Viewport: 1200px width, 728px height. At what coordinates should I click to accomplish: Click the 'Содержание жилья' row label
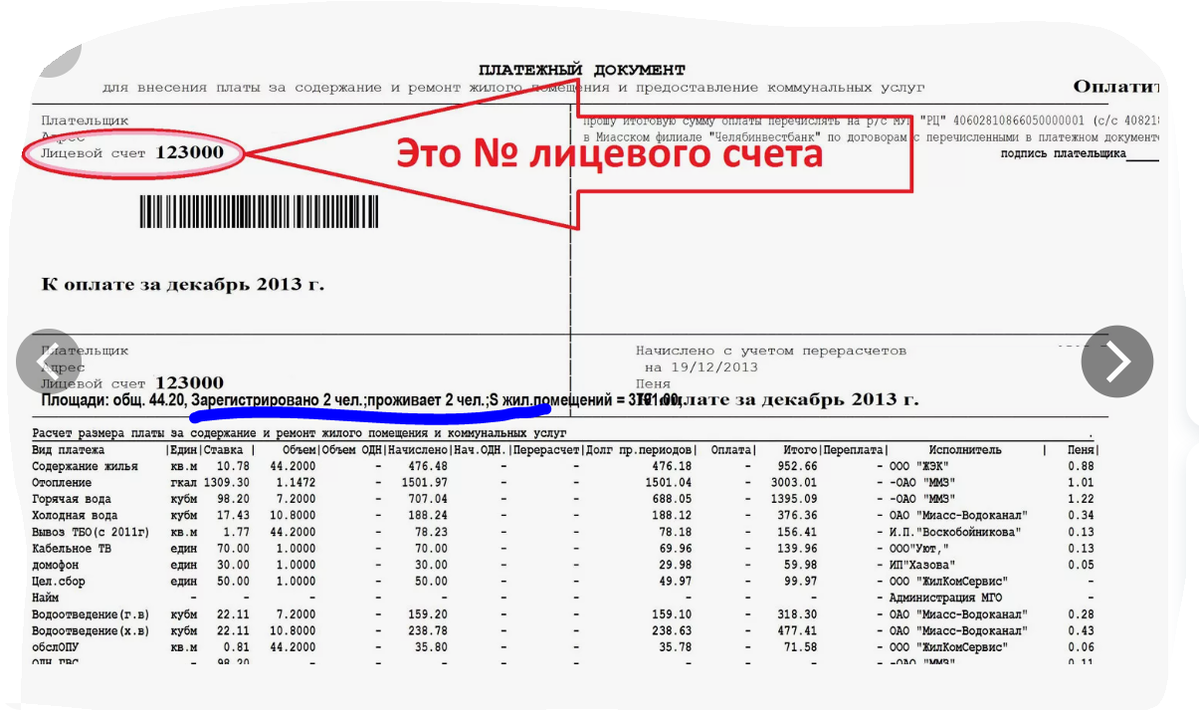(x=84, y=466)
